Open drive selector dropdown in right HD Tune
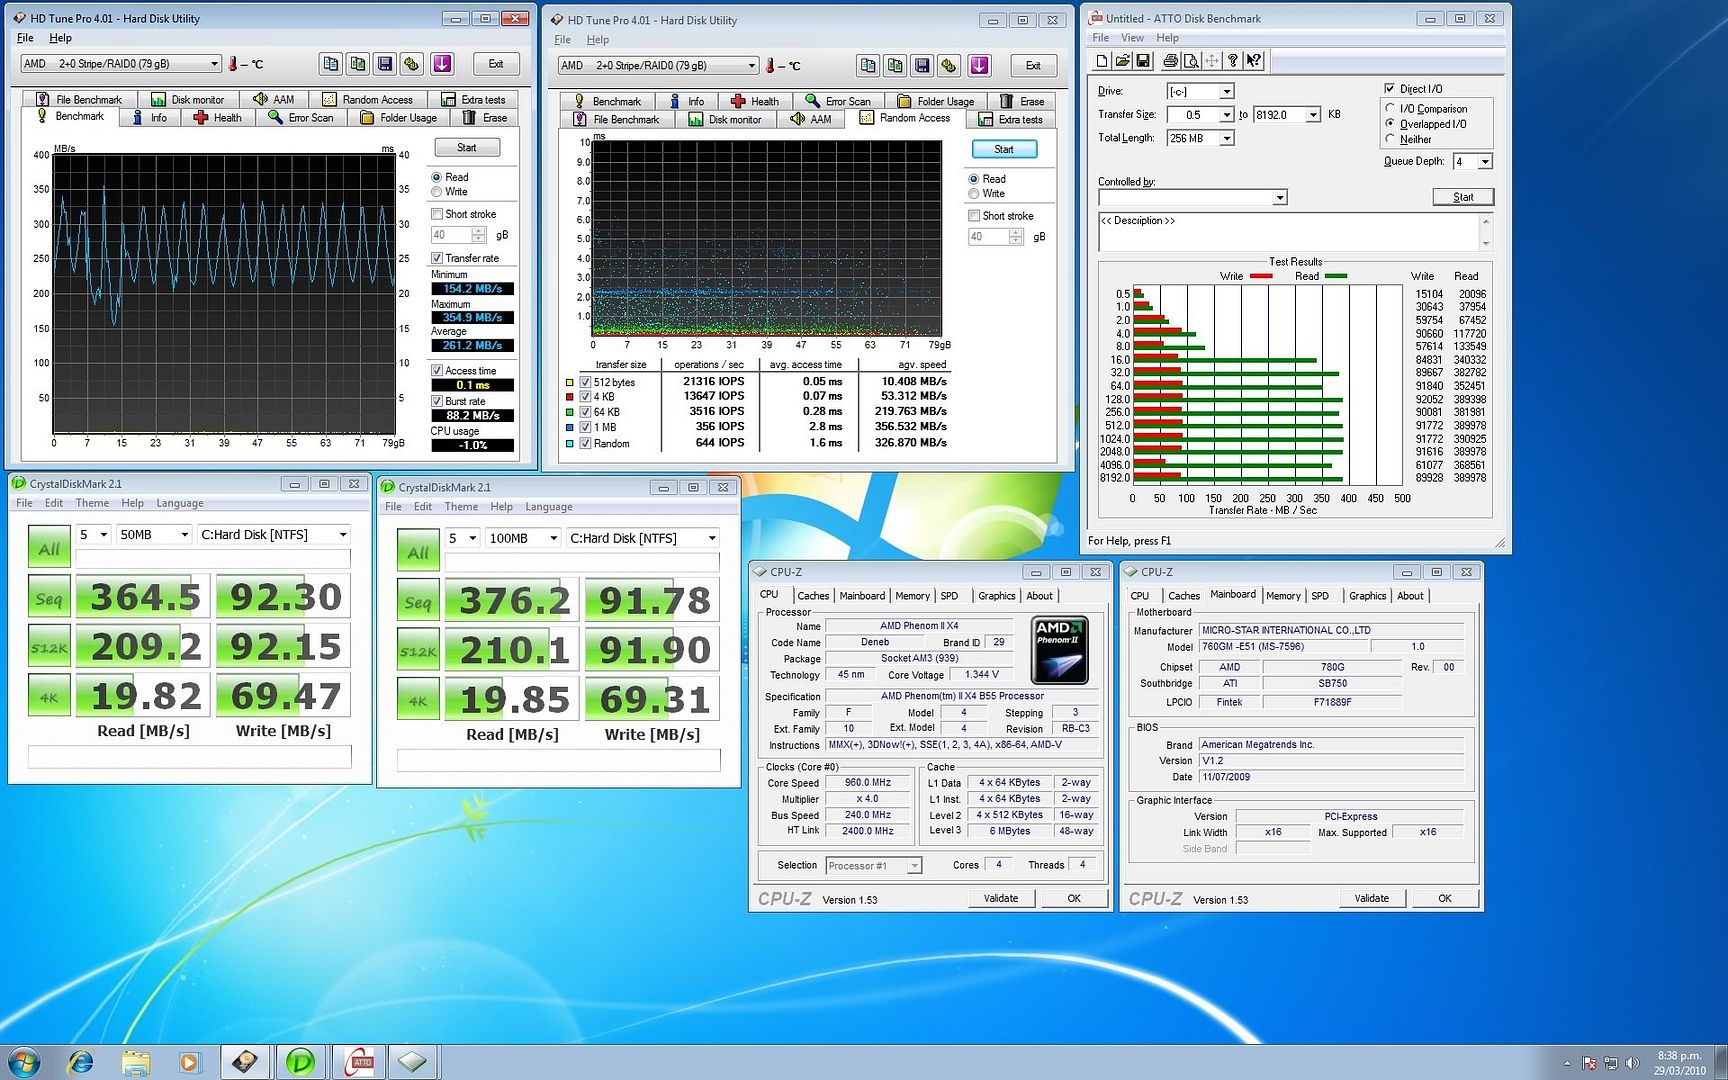The width and height of the screenshot is (1728, 1080). coord(752,66)
